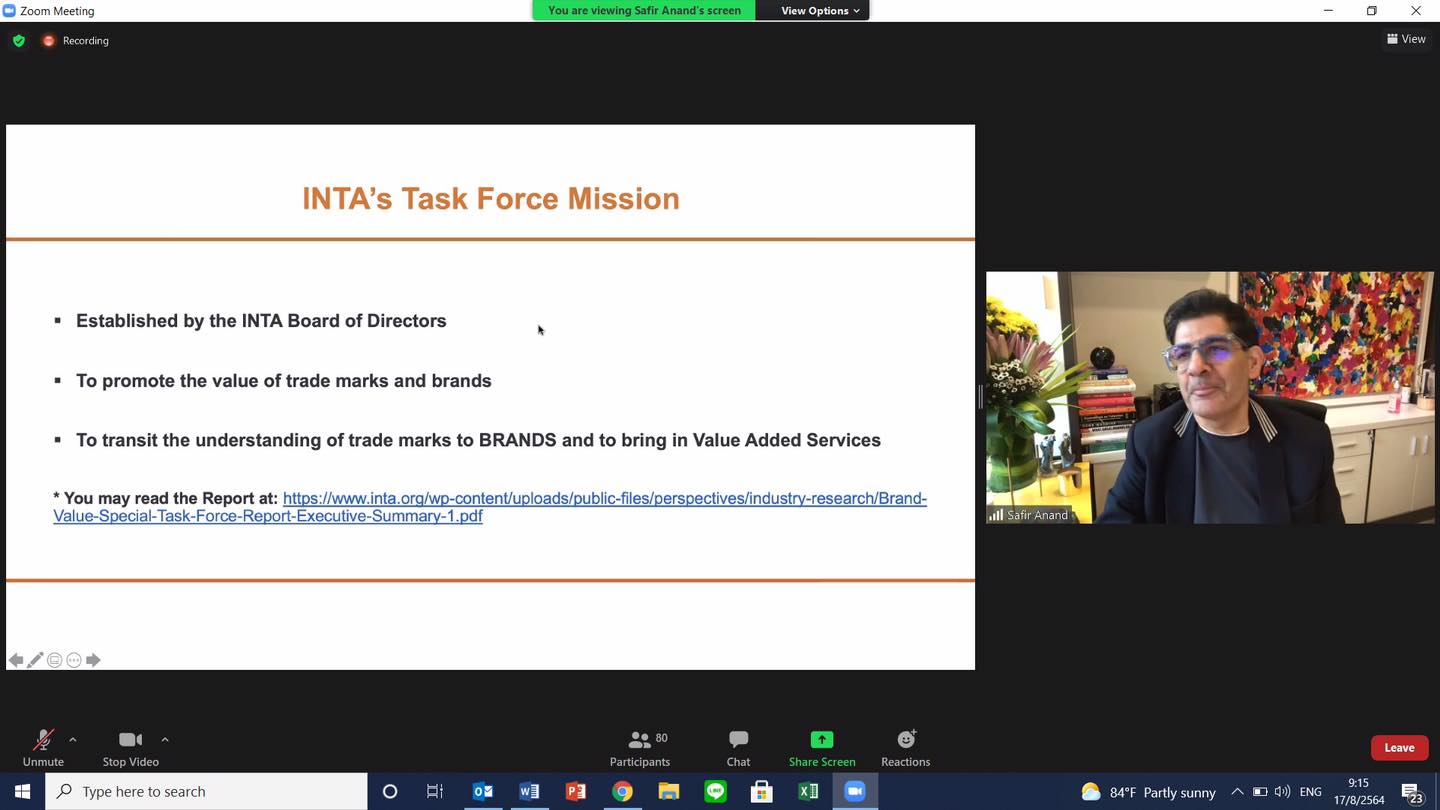
Task: Open Task View on taskbar
Action: pos(435,791)
